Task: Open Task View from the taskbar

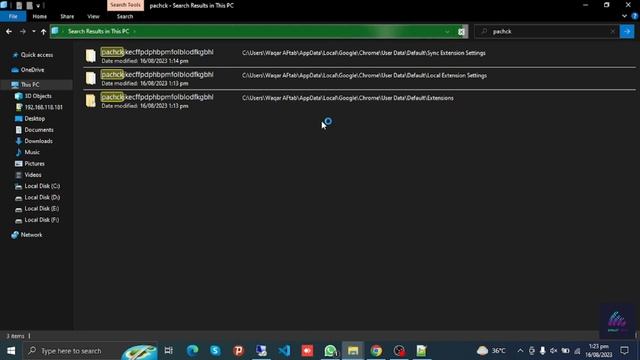Action: pyautogui.click(x=169, y=351)
